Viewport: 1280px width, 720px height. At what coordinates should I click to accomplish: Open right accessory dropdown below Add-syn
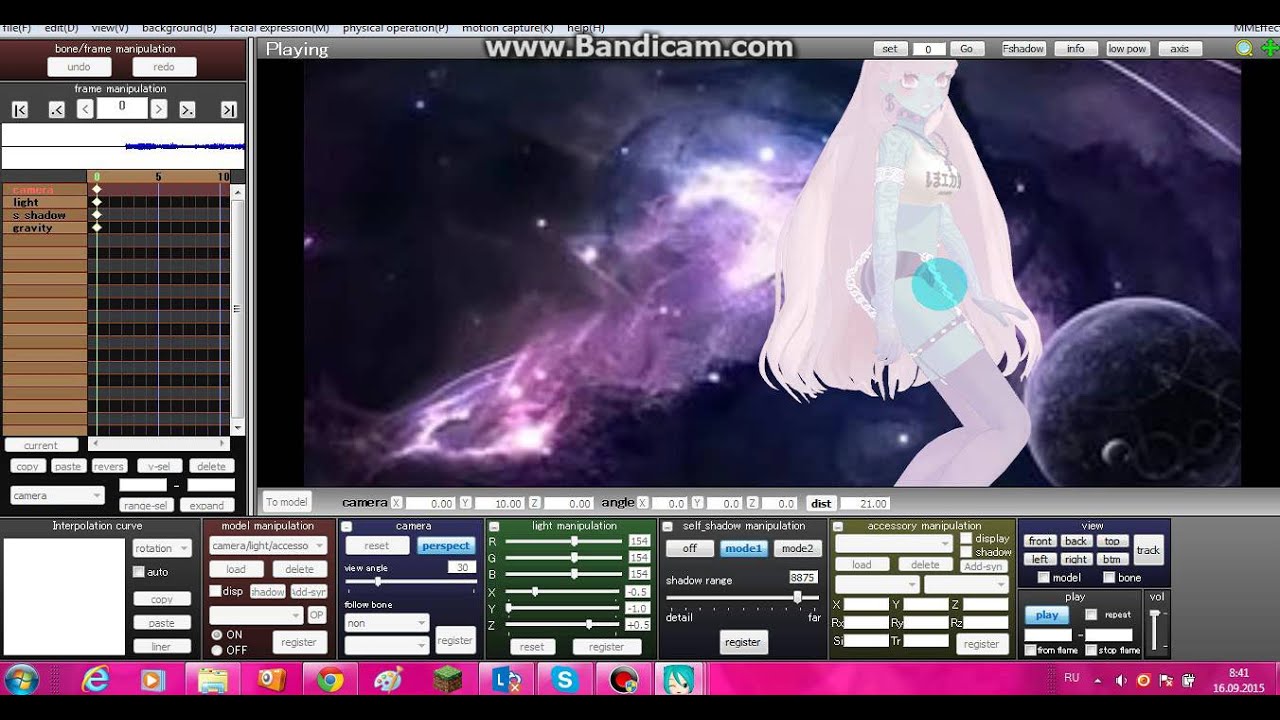(966, 584)
